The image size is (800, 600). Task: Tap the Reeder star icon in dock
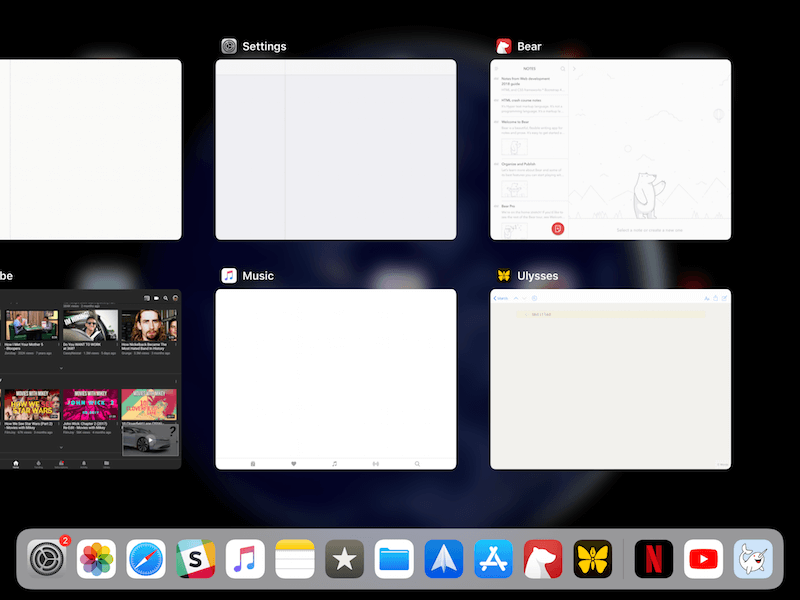[x=345, y=560]
